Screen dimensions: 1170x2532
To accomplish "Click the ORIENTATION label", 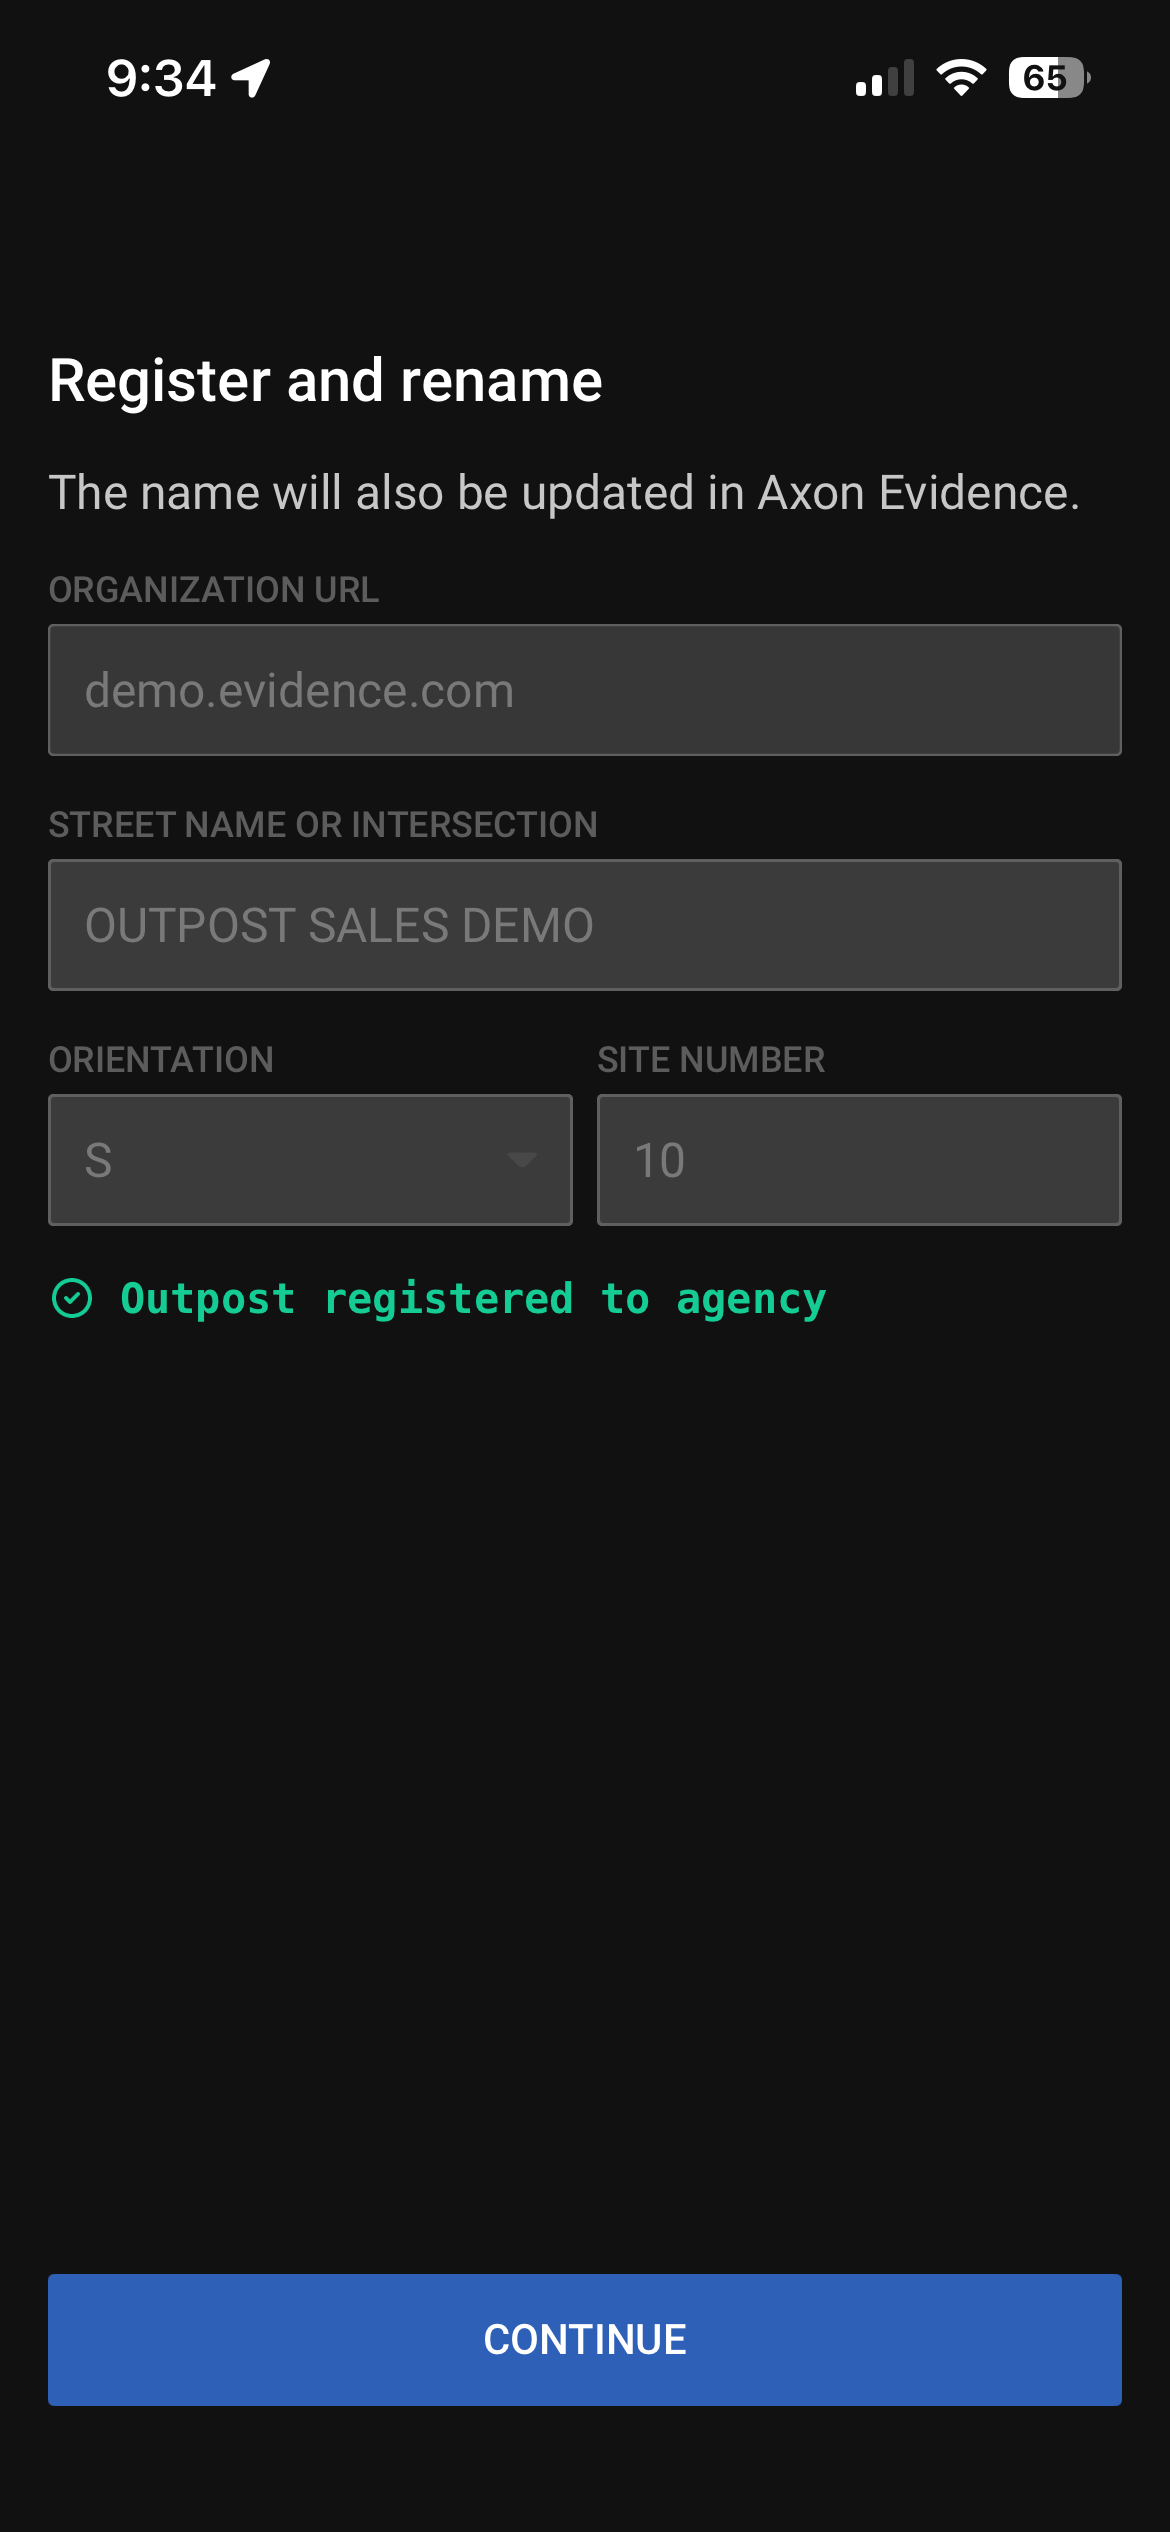I will click(x=161, y=1060).
